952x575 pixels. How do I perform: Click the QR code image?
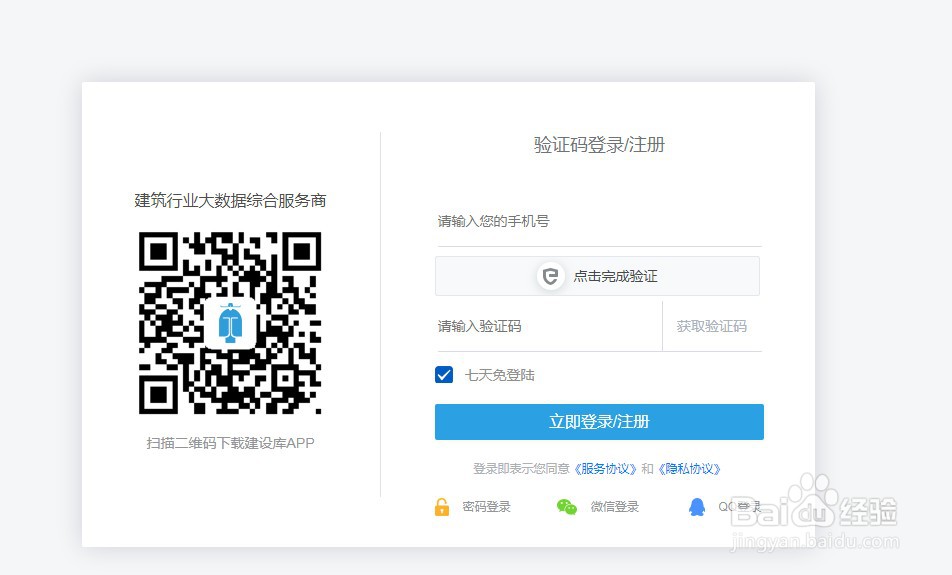coord(230,323)
